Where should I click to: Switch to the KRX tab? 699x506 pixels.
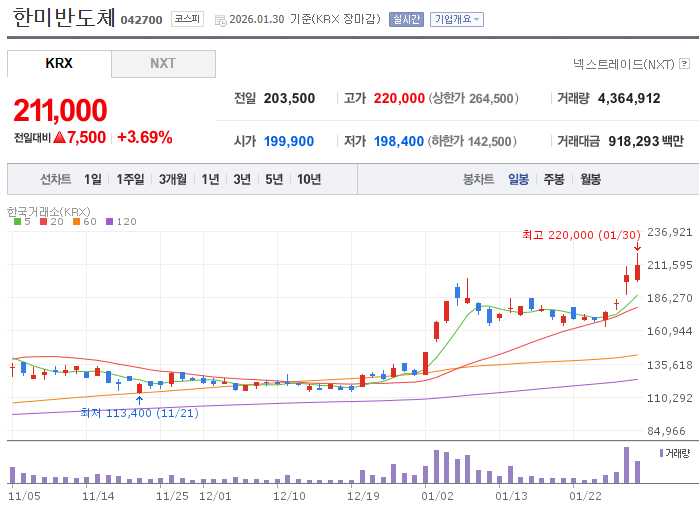(59, 63)
